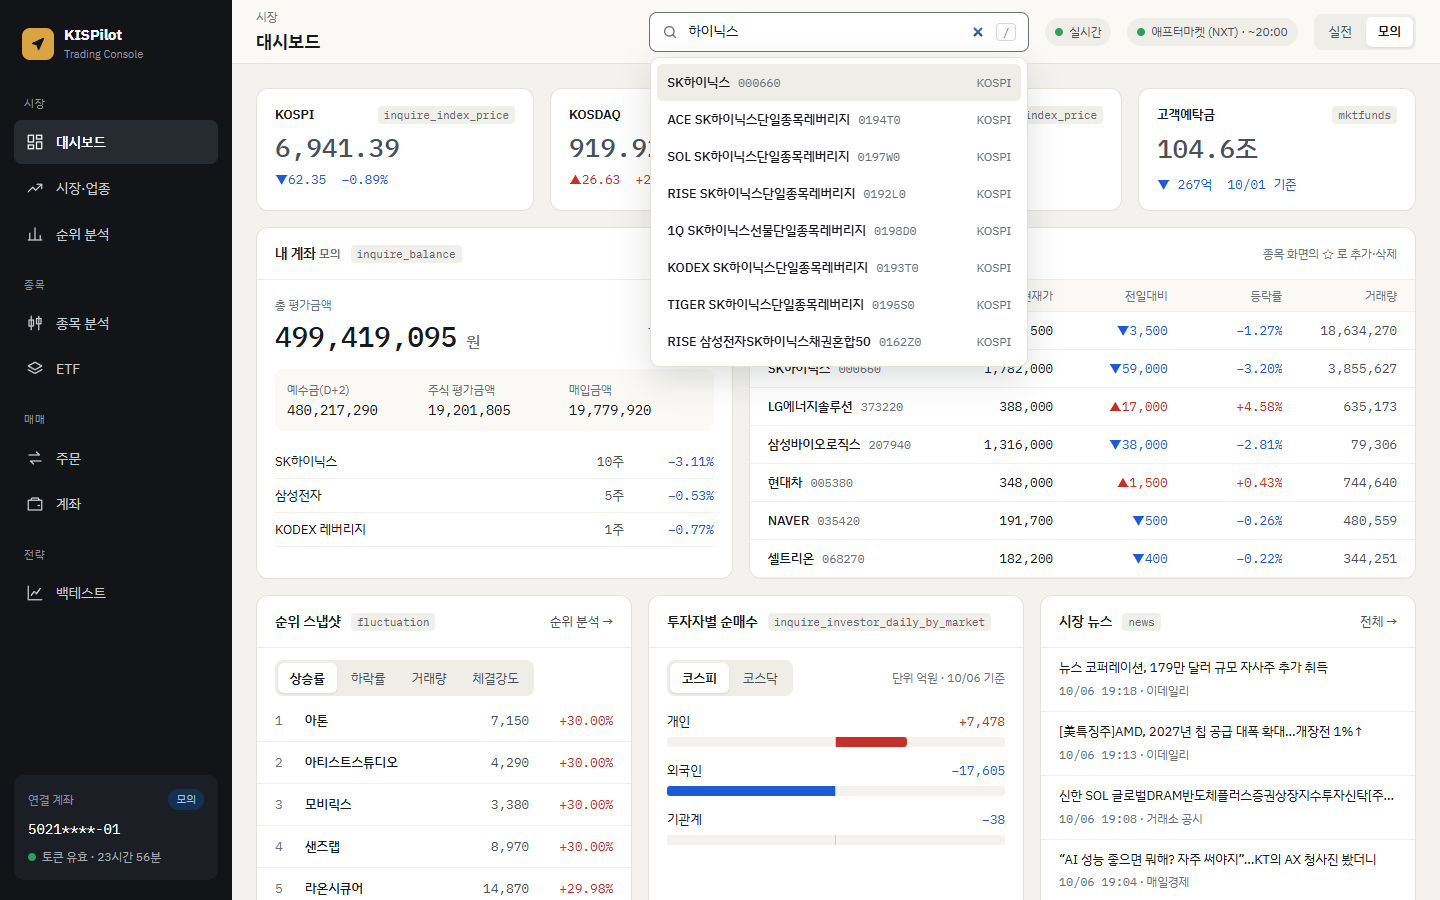
Task: Click the 애프터마켓 (NXT) status pill
Action: tap(1212, 32)
